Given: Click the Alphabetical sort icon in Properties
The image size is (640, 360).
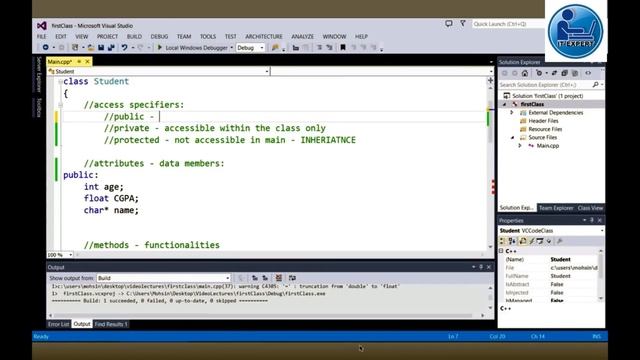Looking at the screenshot, I should (x=512, y=241).
